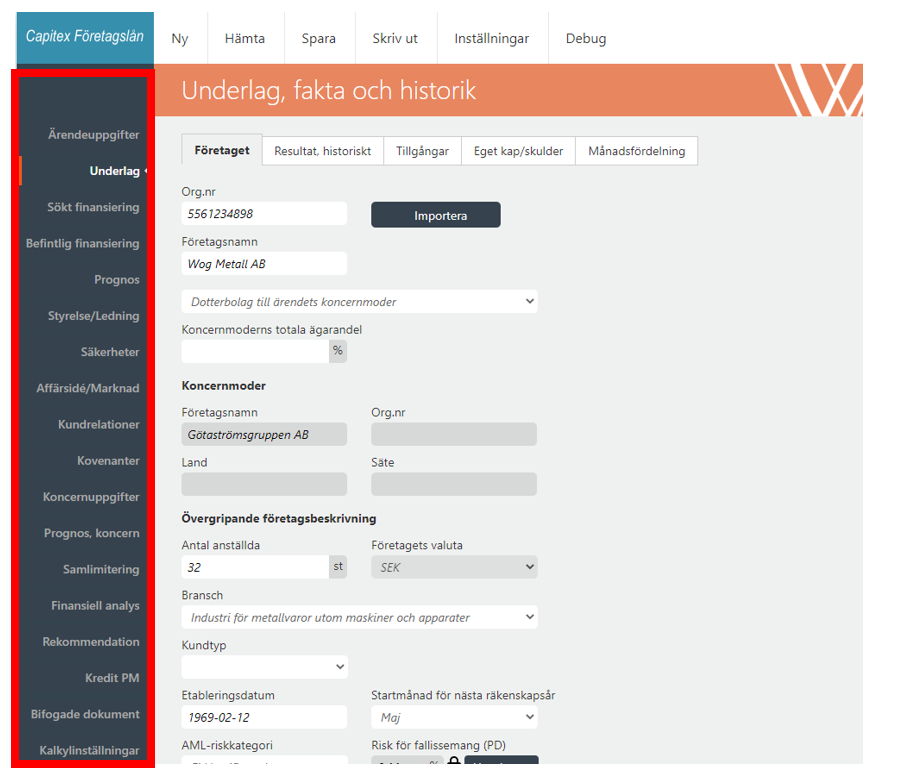Open Prognos, koncern in the sidebar
This screenshot has width=897, height=784.
(92, 533)
